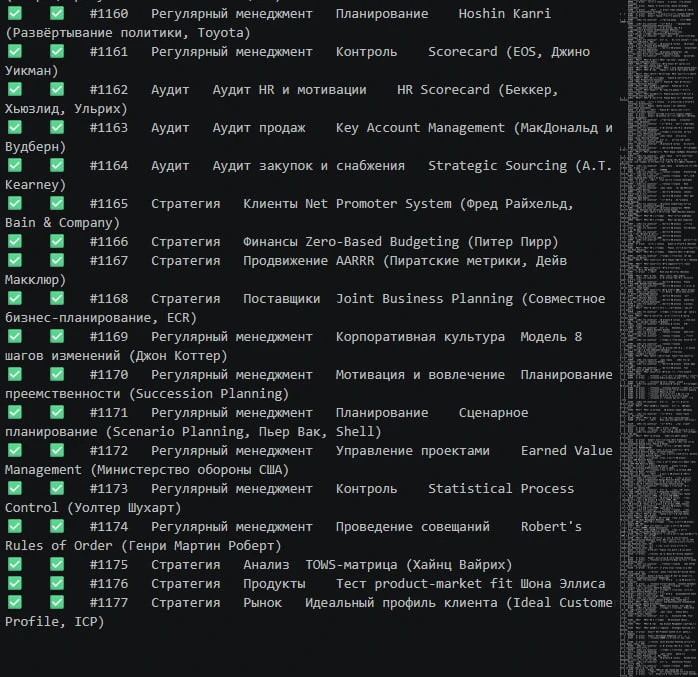Click the first green checkmark in row #1162
Screen dimensions: 698x677
(15, 89)
